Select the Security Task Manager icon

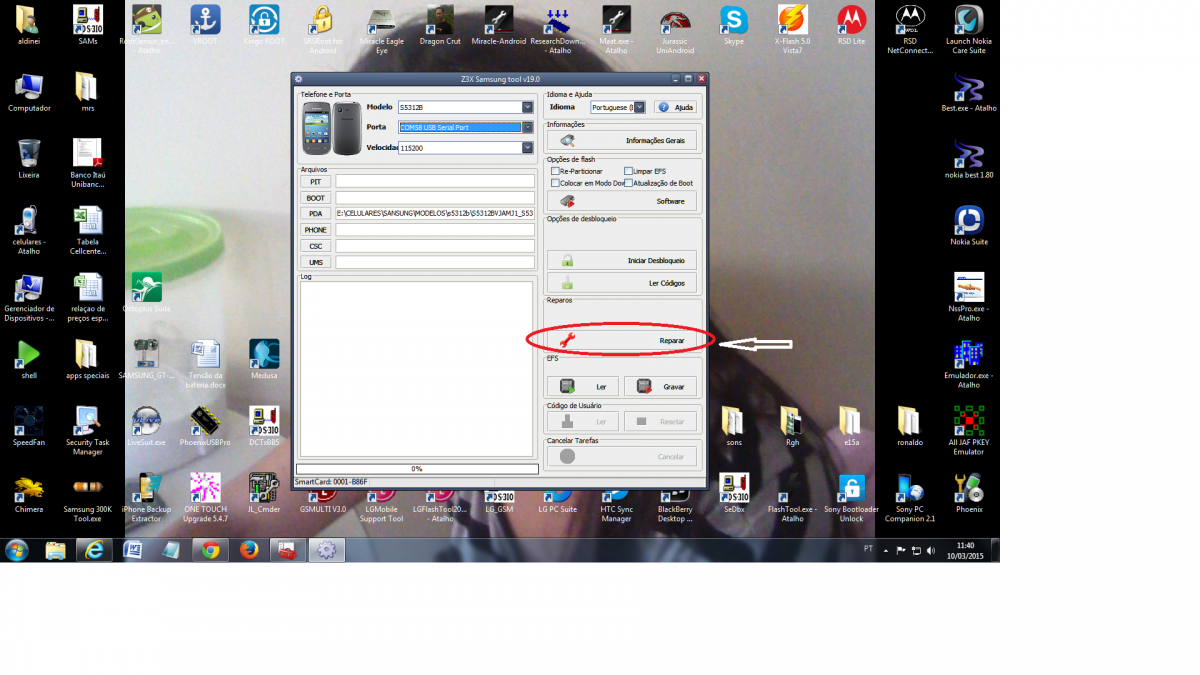88,431
